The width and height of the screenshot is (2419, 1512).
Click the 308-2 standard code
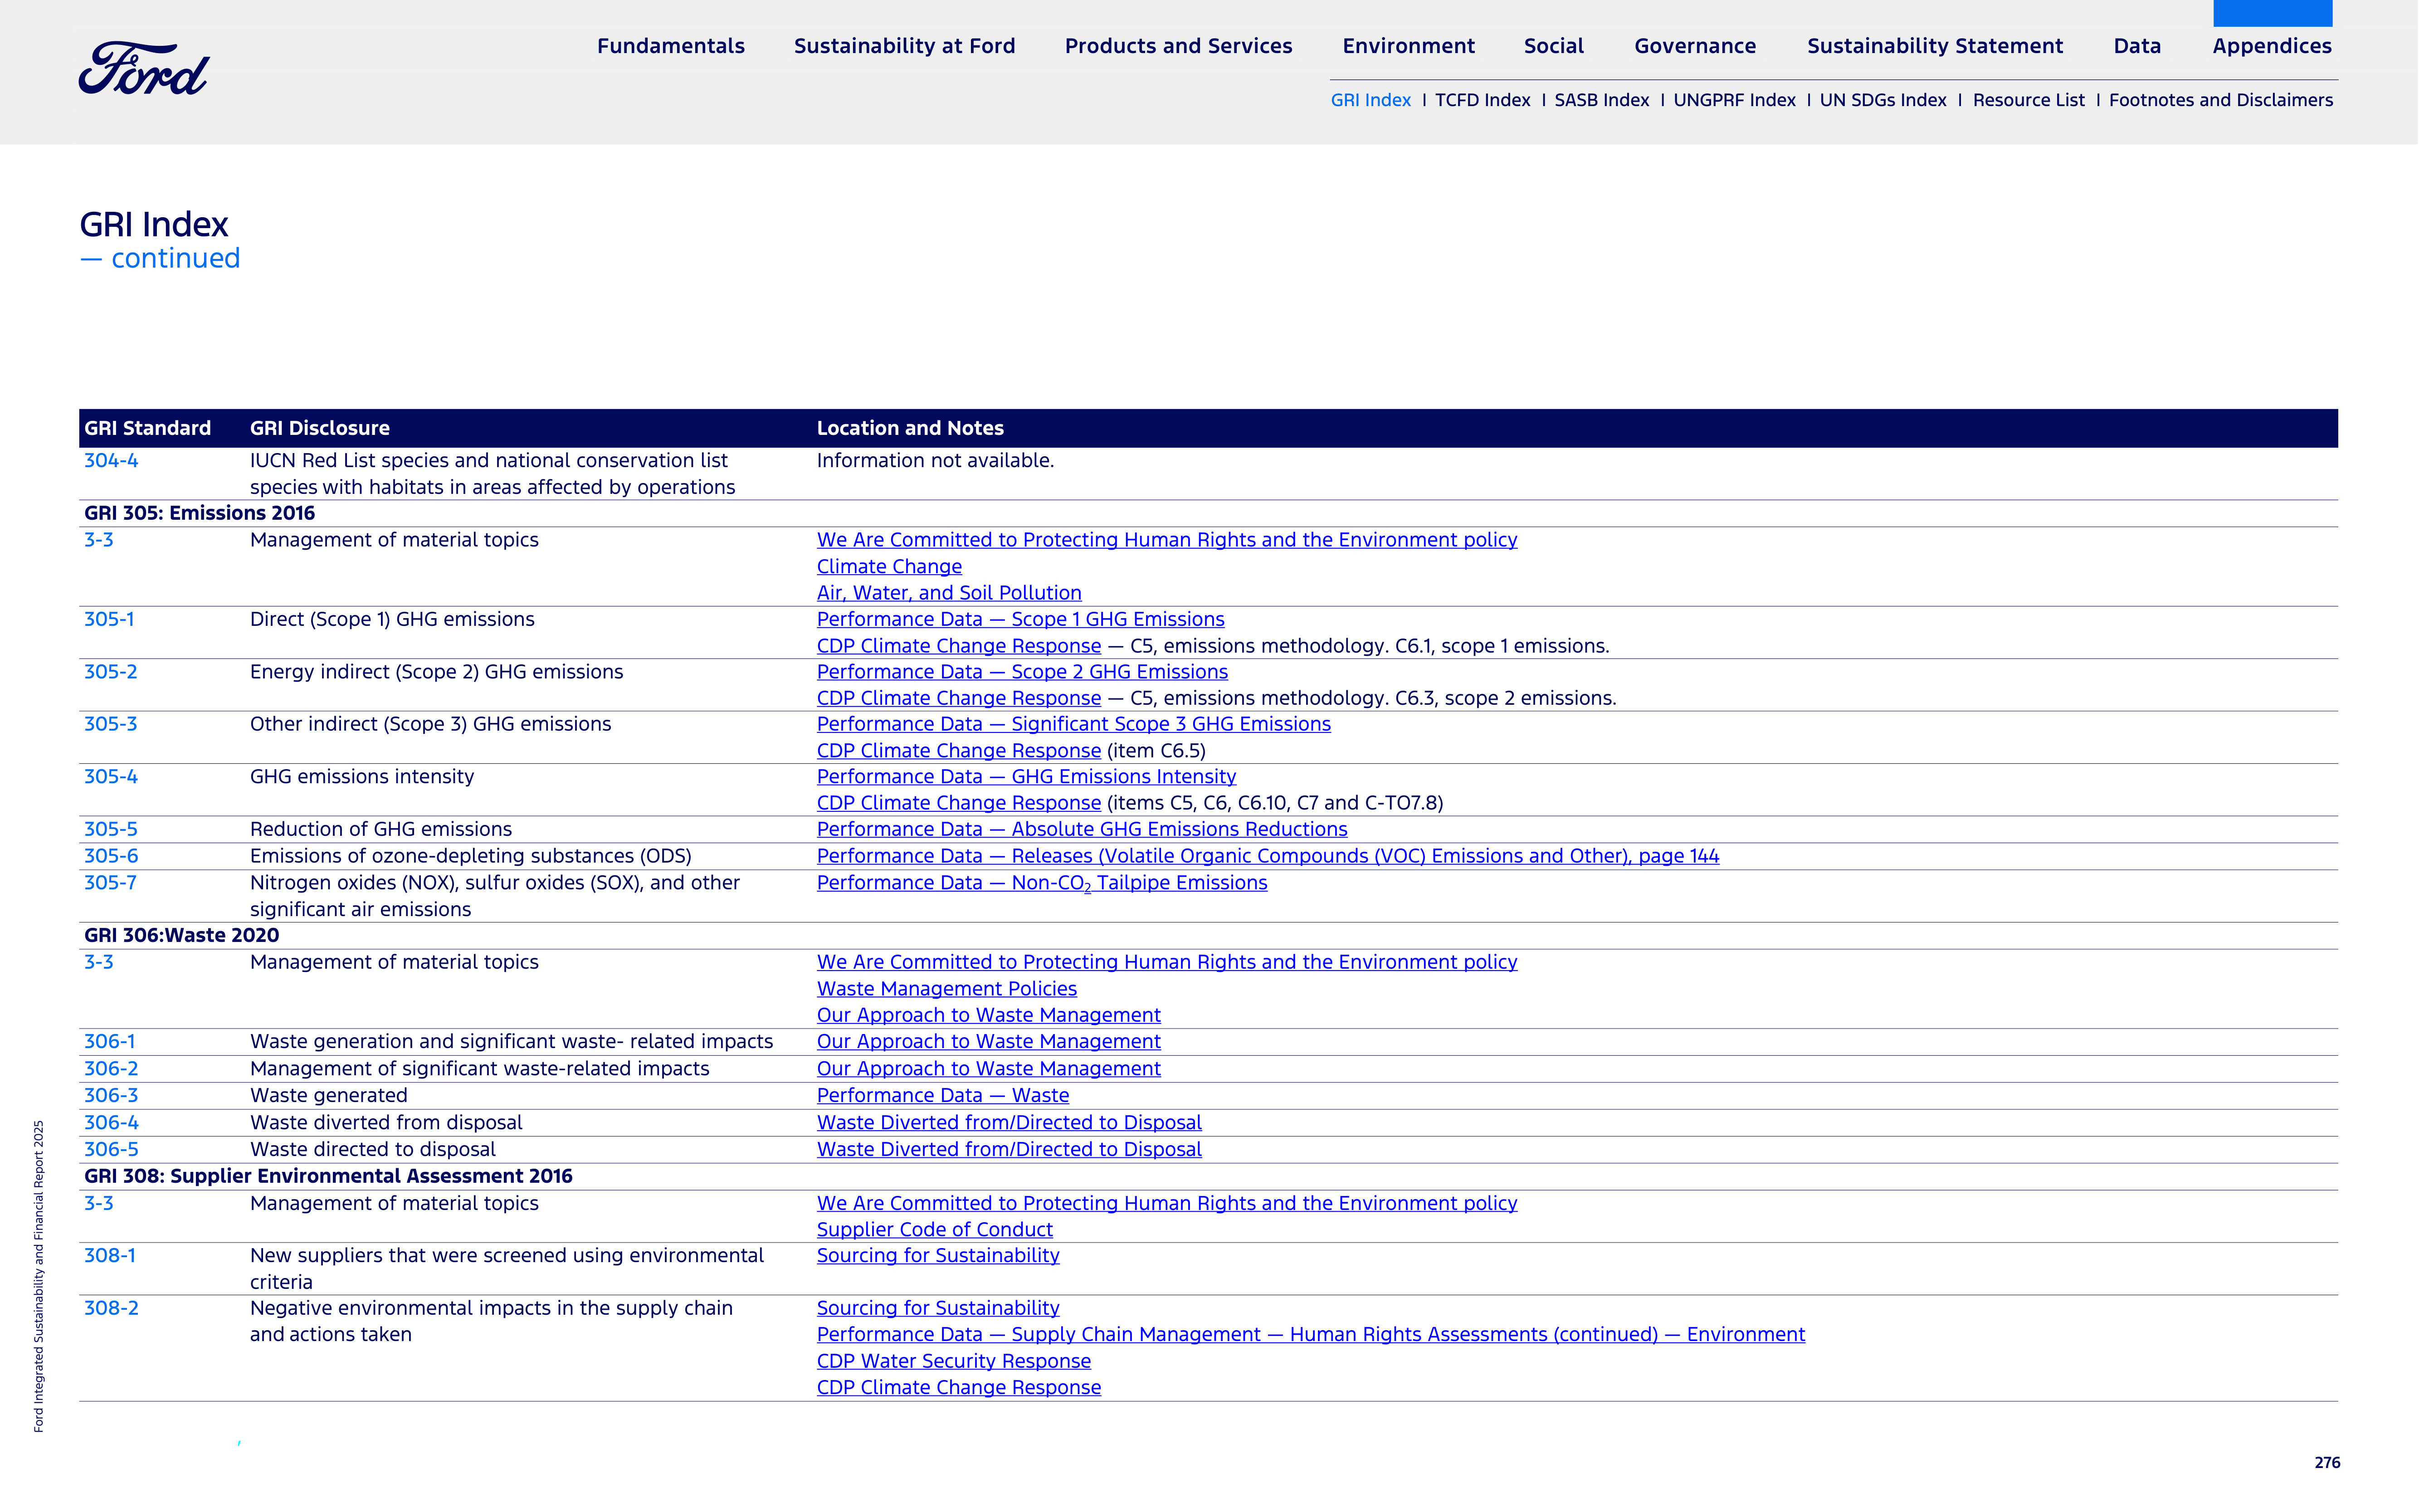(111, 1308)
